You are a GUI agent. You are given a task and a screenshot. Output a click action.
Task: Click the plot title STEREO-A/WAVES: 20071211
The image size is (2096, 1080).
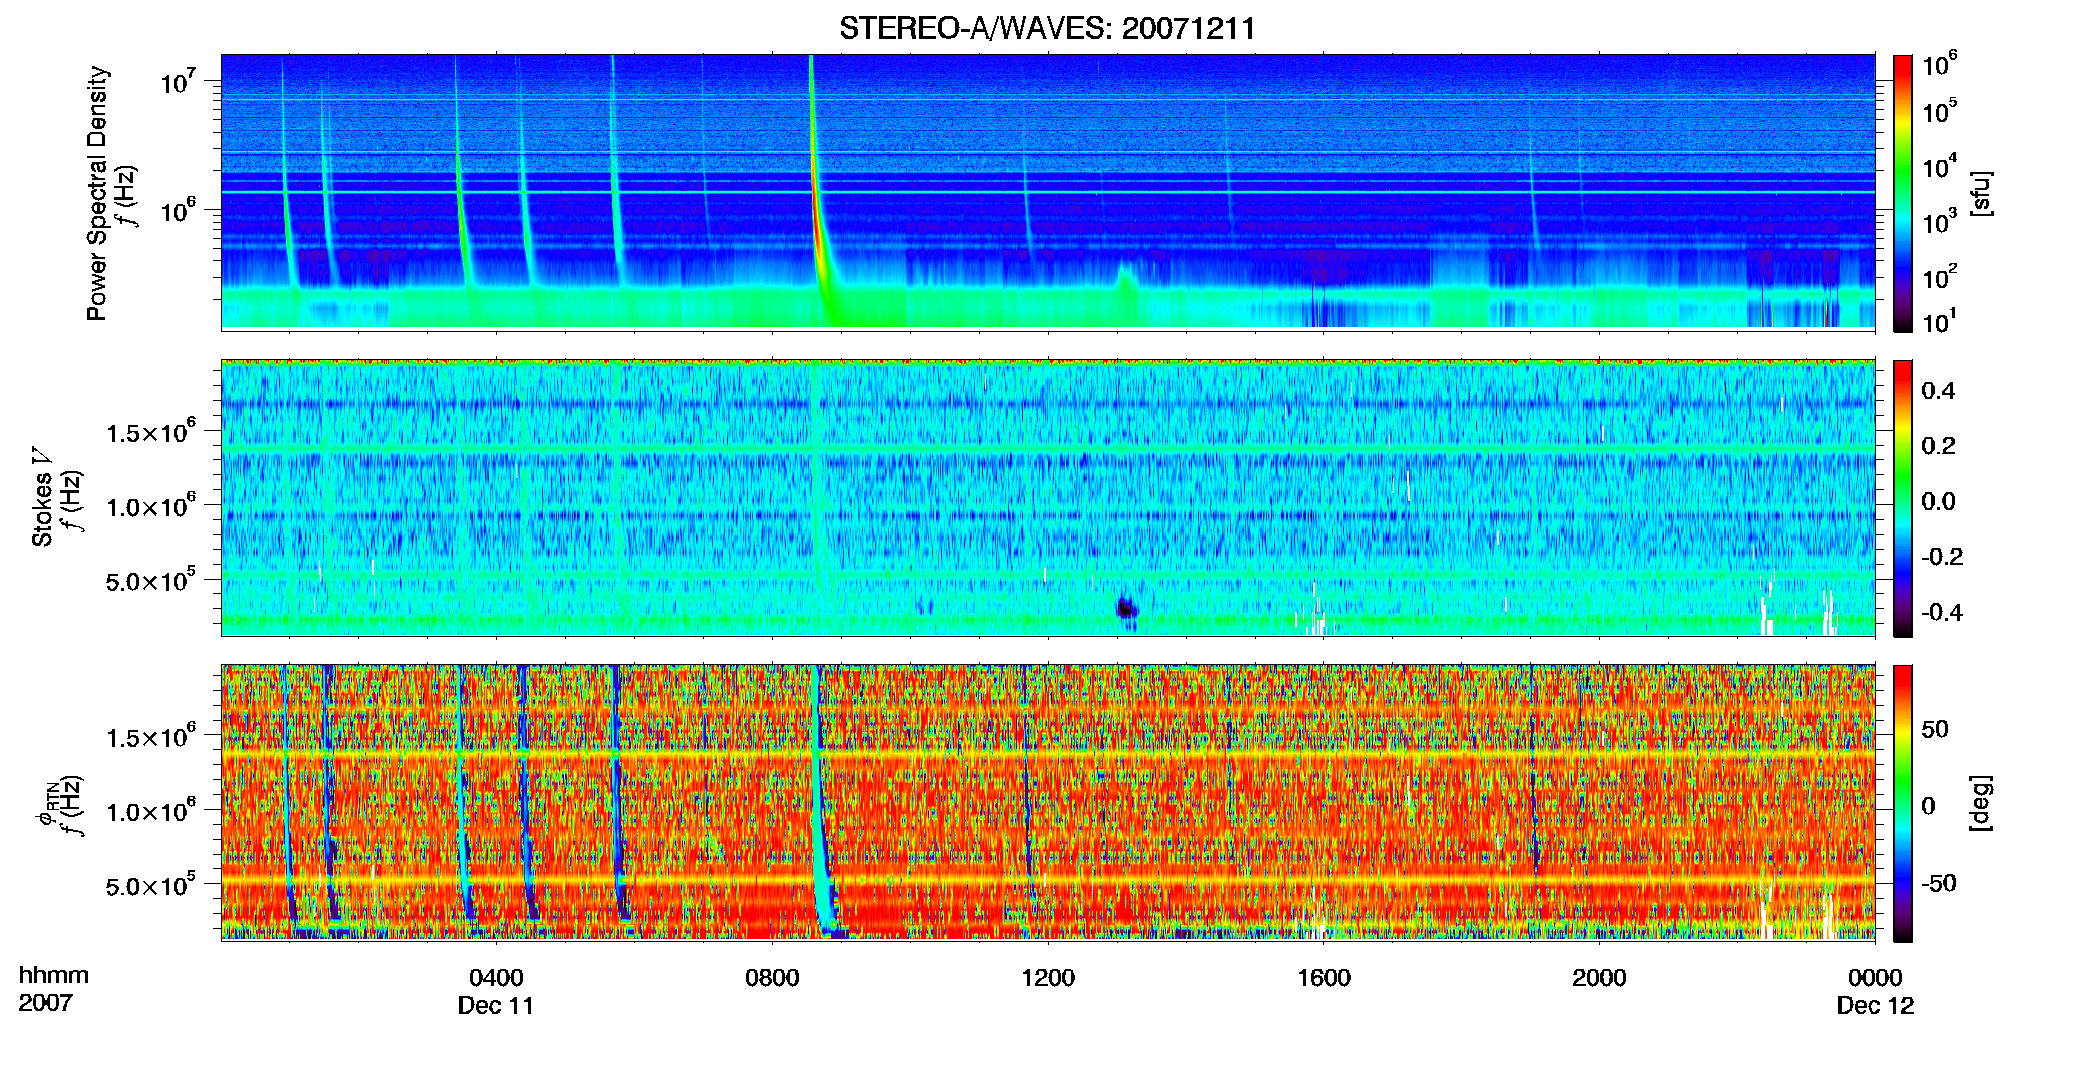click(x=1047, y=28)
